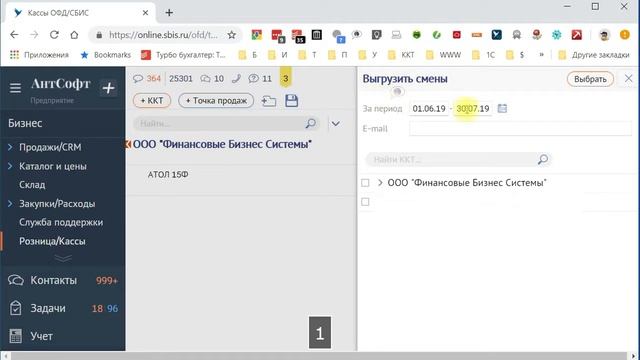Viewport: 640px width, 360px height.
Task: Click the 25301 counter
Action: pos(180,79)
